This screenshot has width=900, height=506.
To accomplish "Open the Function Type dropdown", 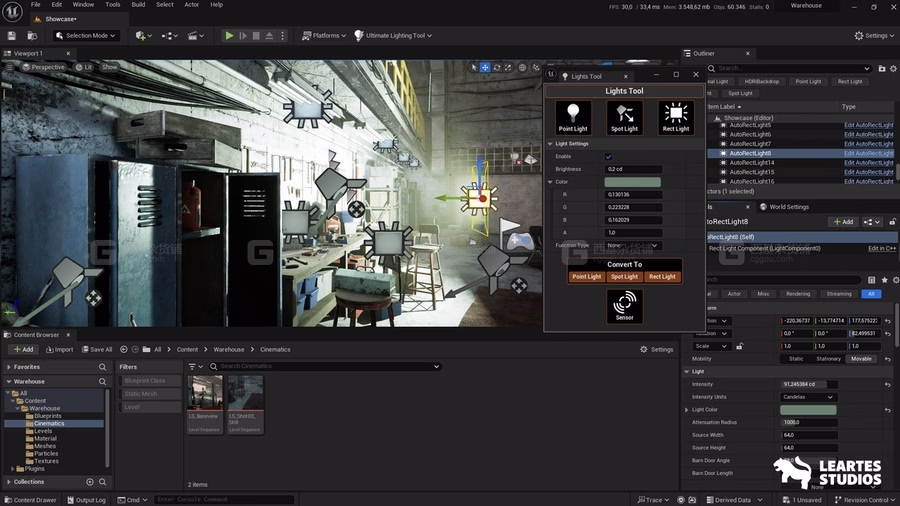I will (633, 246).
